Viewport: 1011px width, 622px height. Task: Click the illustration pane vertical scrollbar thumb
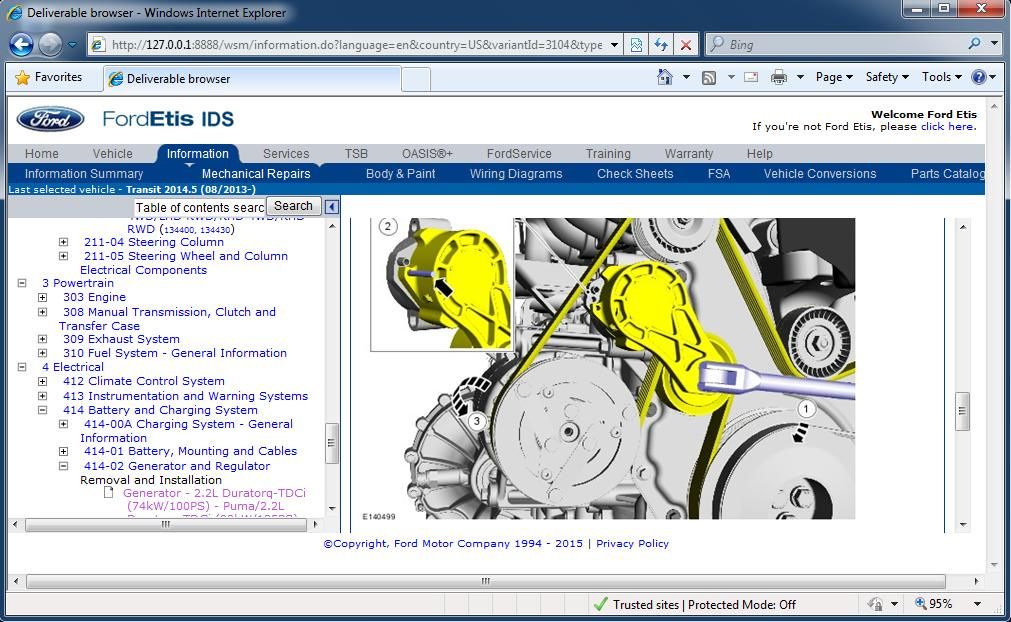(x=963, y=411)
